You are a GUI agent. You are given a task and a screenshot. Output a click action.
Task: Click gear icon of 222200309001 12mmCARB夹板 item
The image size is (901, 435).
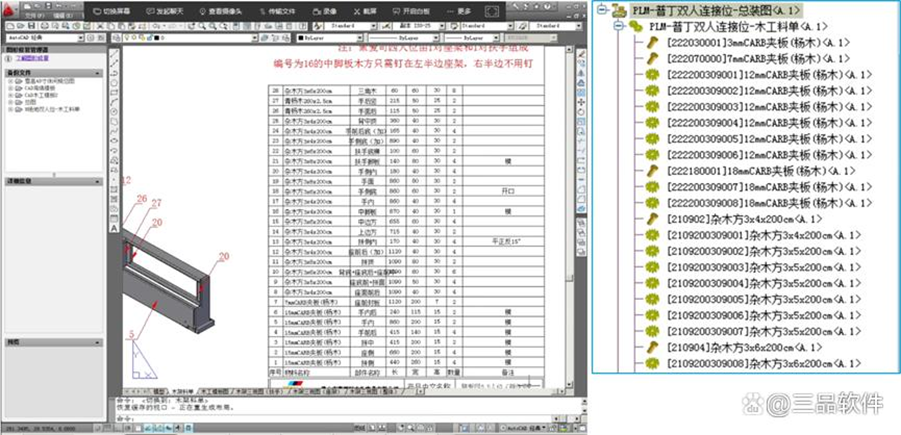650,75
